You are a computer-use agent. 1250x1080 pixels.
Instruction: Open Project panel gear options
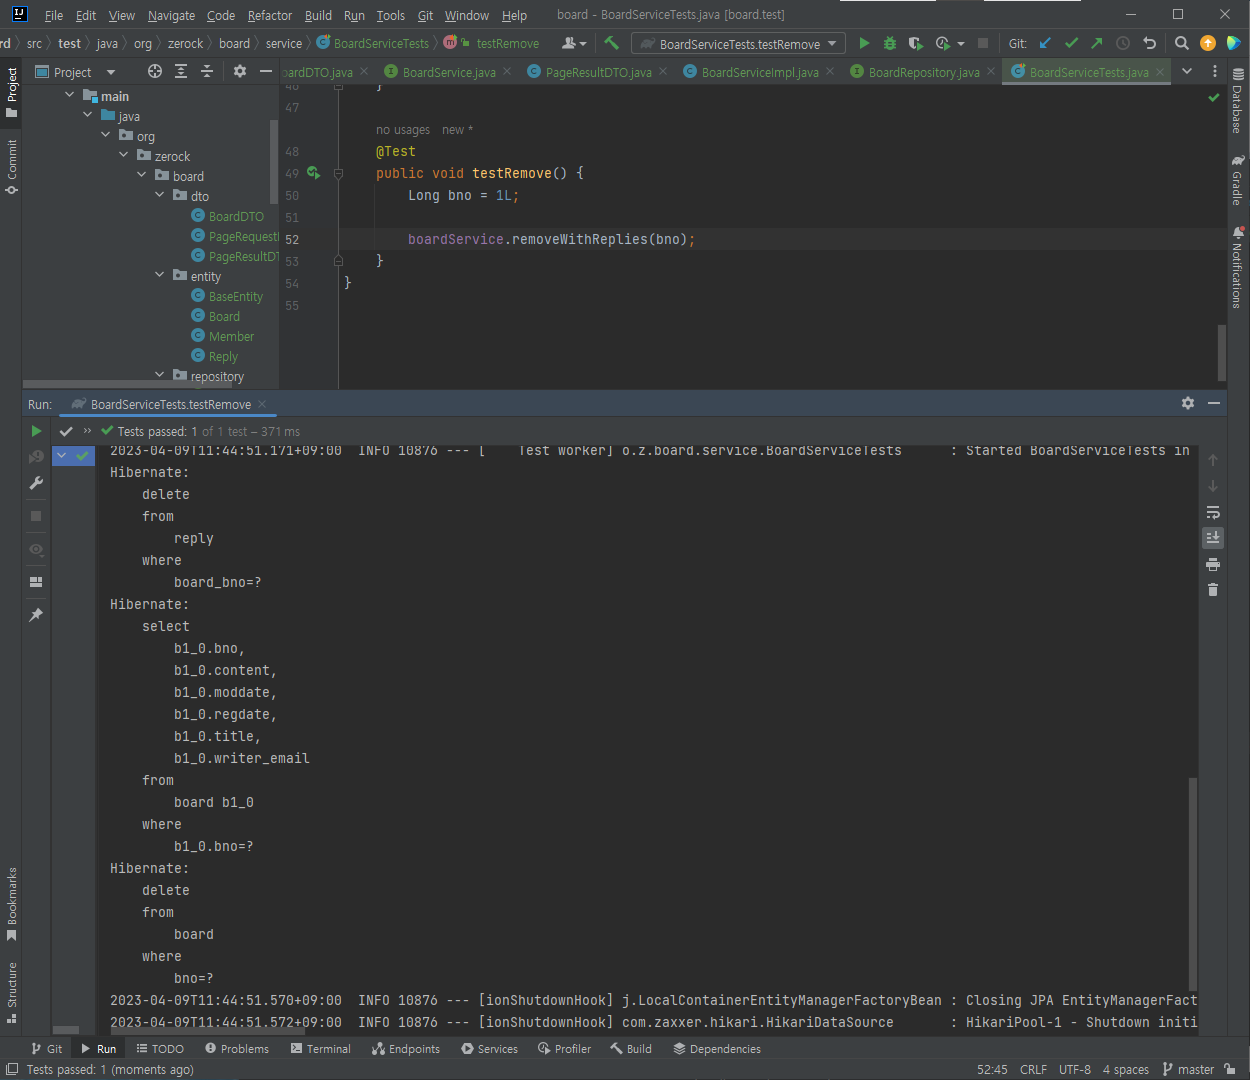240,71
